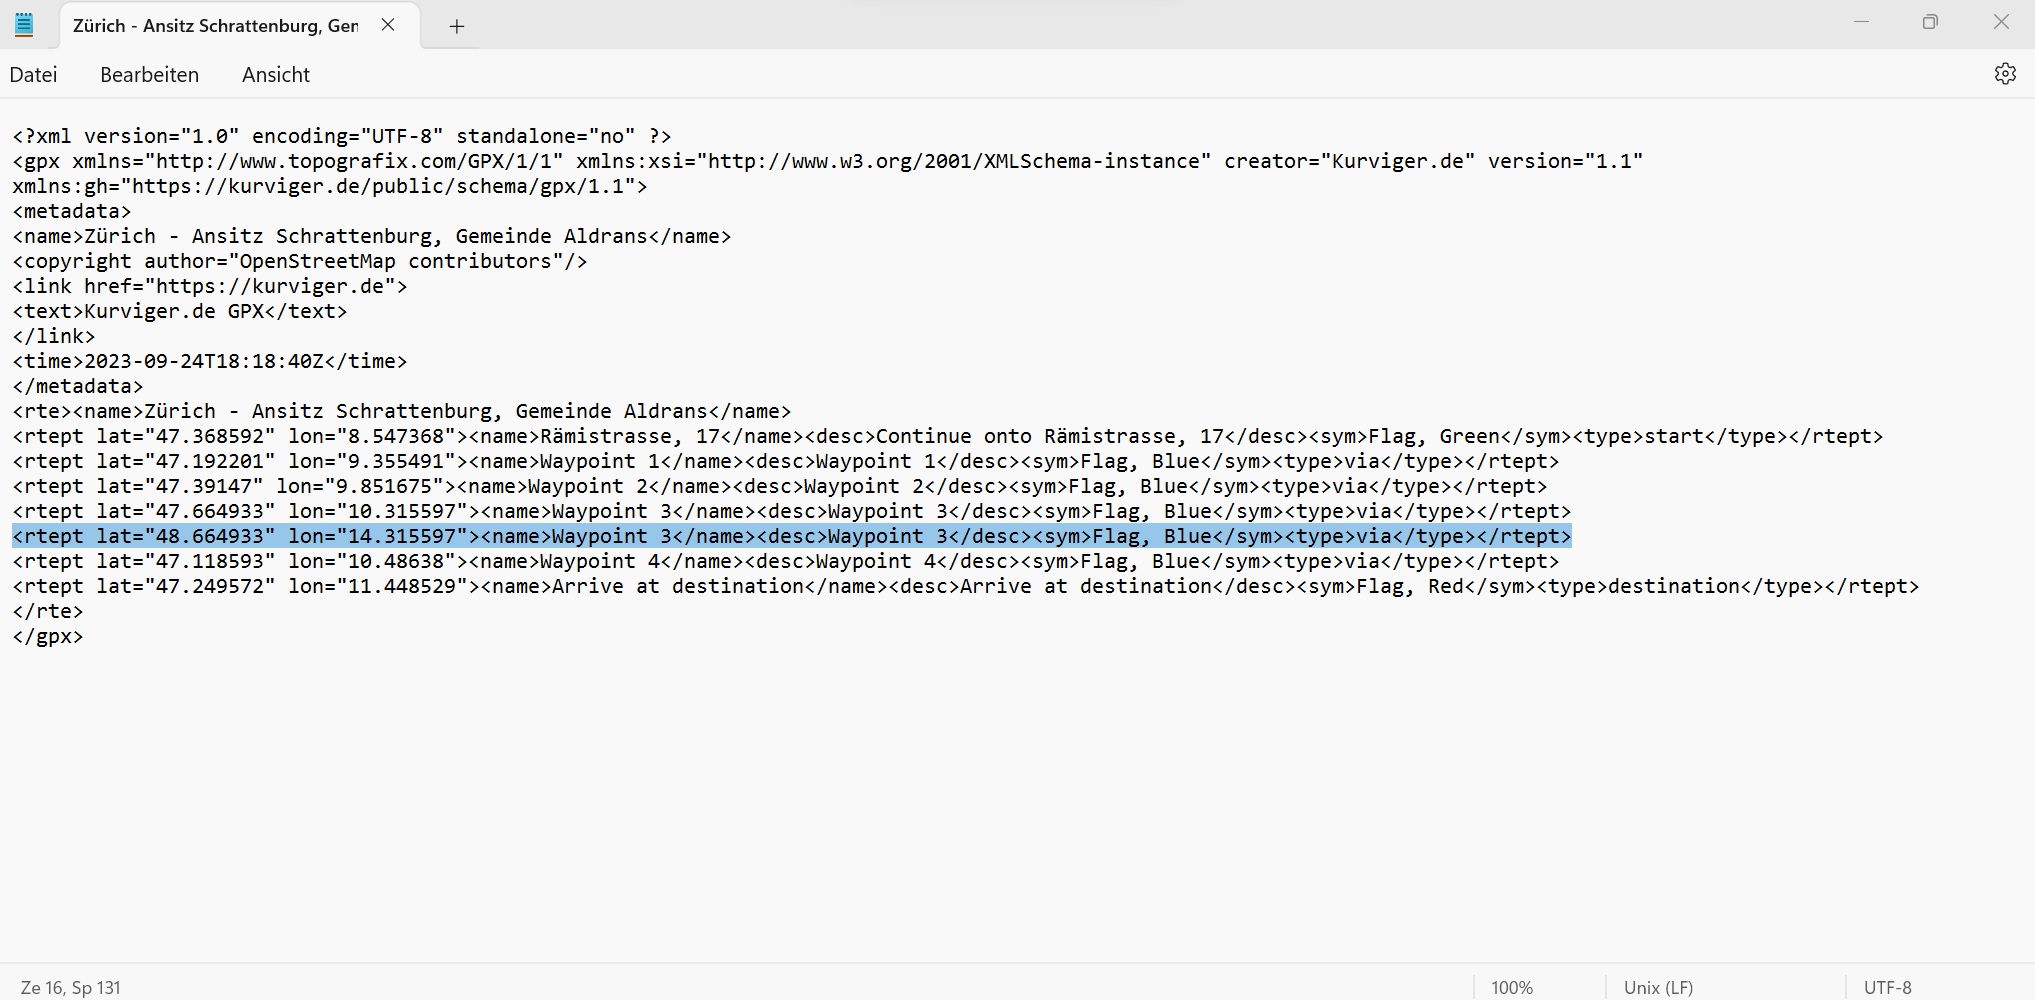Click the Unix (LF) line ending indicator

[x=1658, y=987]
